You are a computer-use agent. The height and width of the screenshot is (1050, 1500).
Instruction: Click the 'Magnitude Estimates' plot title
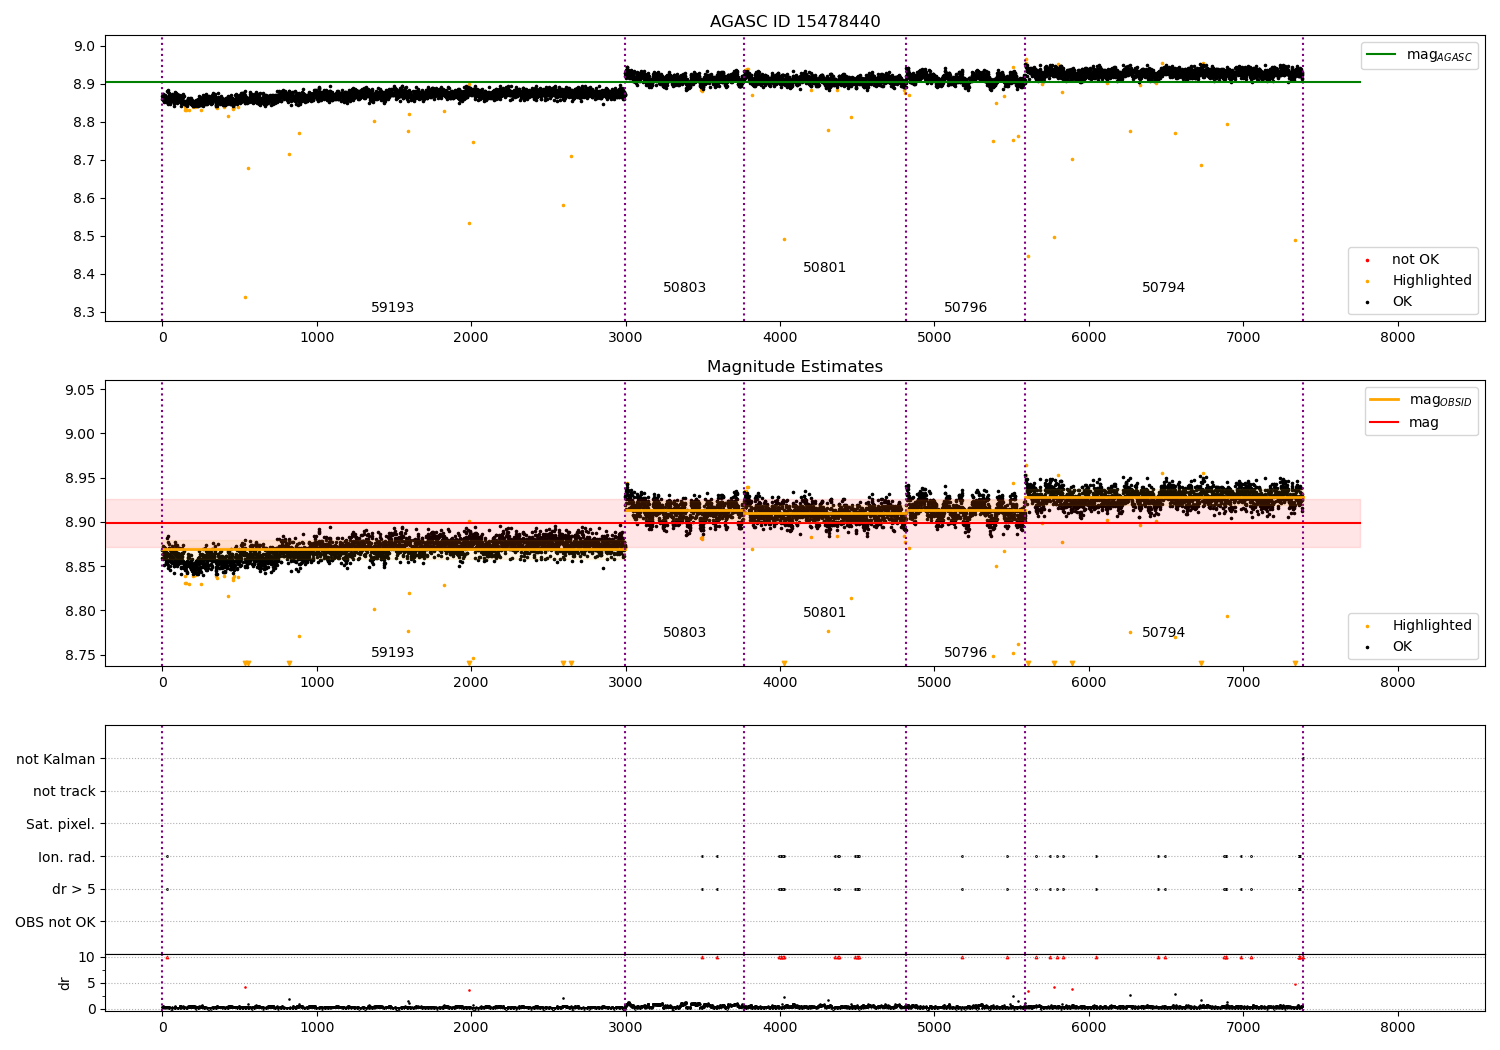[x=795, y=367]
